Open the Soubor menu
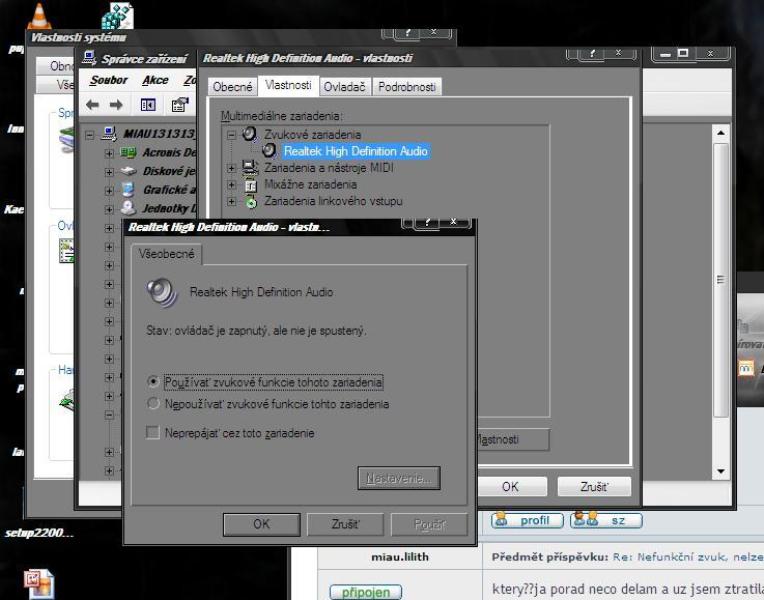Screen dimensions: 764x600 [109, 80]
